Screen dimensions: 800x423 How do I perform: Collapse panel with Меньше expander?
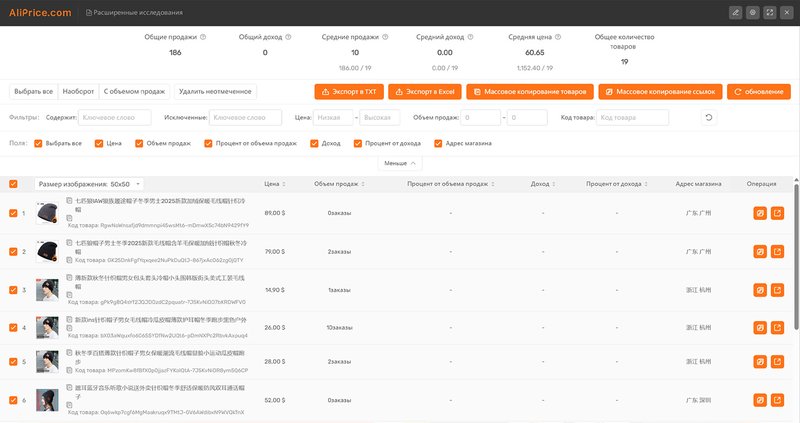[400, 163]
